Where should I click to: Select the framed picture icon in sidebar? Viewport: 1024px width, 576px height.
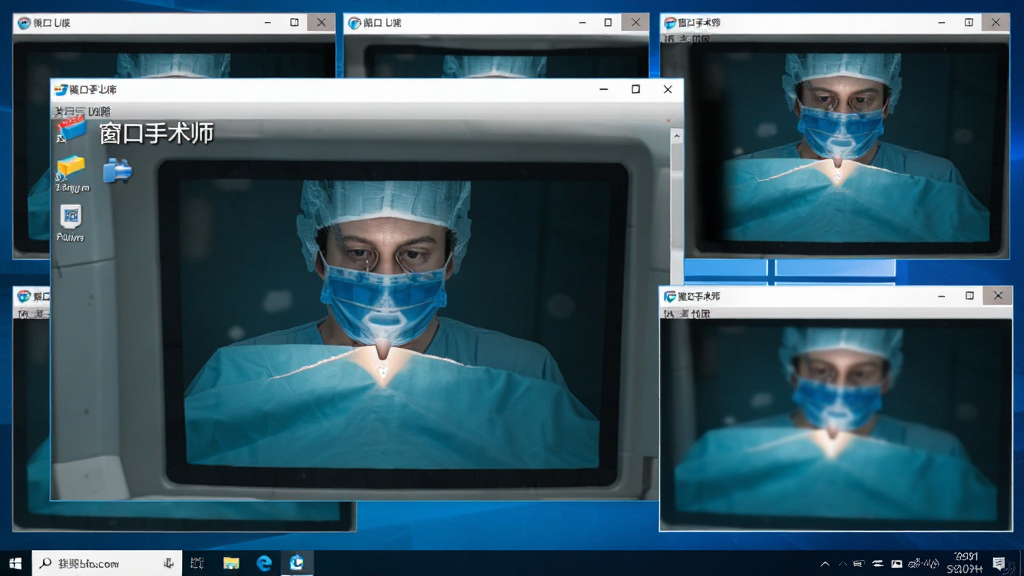(x=71, y=216)
